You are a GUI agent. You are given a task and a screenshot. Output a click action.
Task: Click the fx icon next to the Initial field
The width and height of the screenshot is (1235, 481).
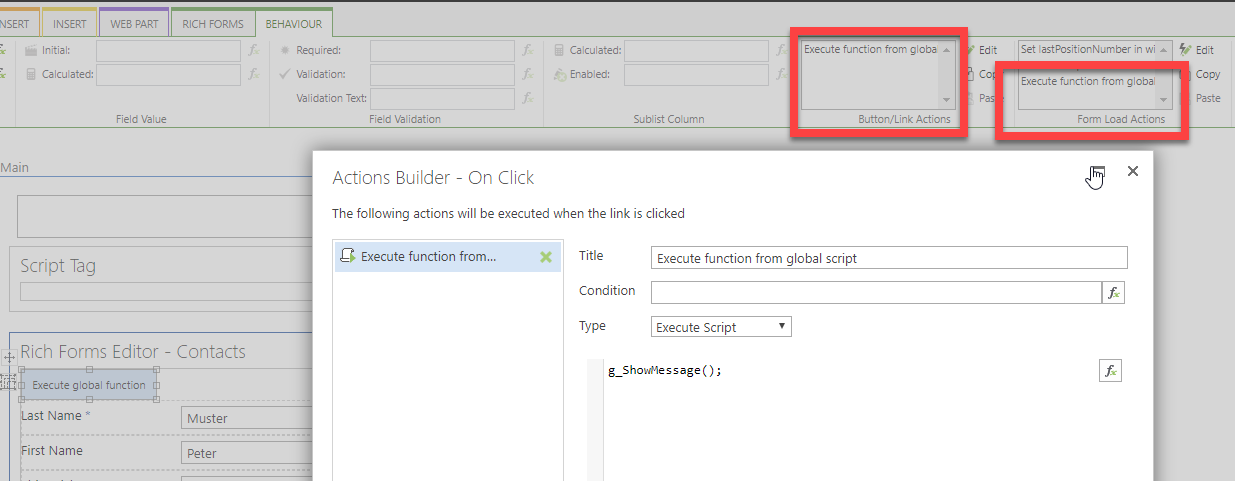click(x=254, y=50)
